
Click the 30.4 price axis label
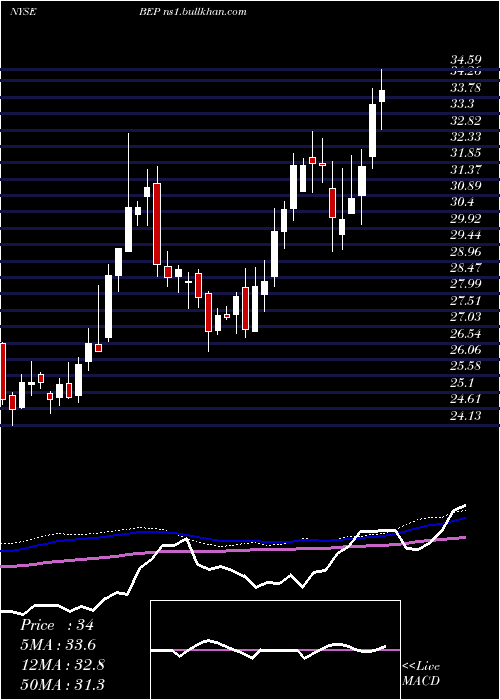tap(462, 202)
